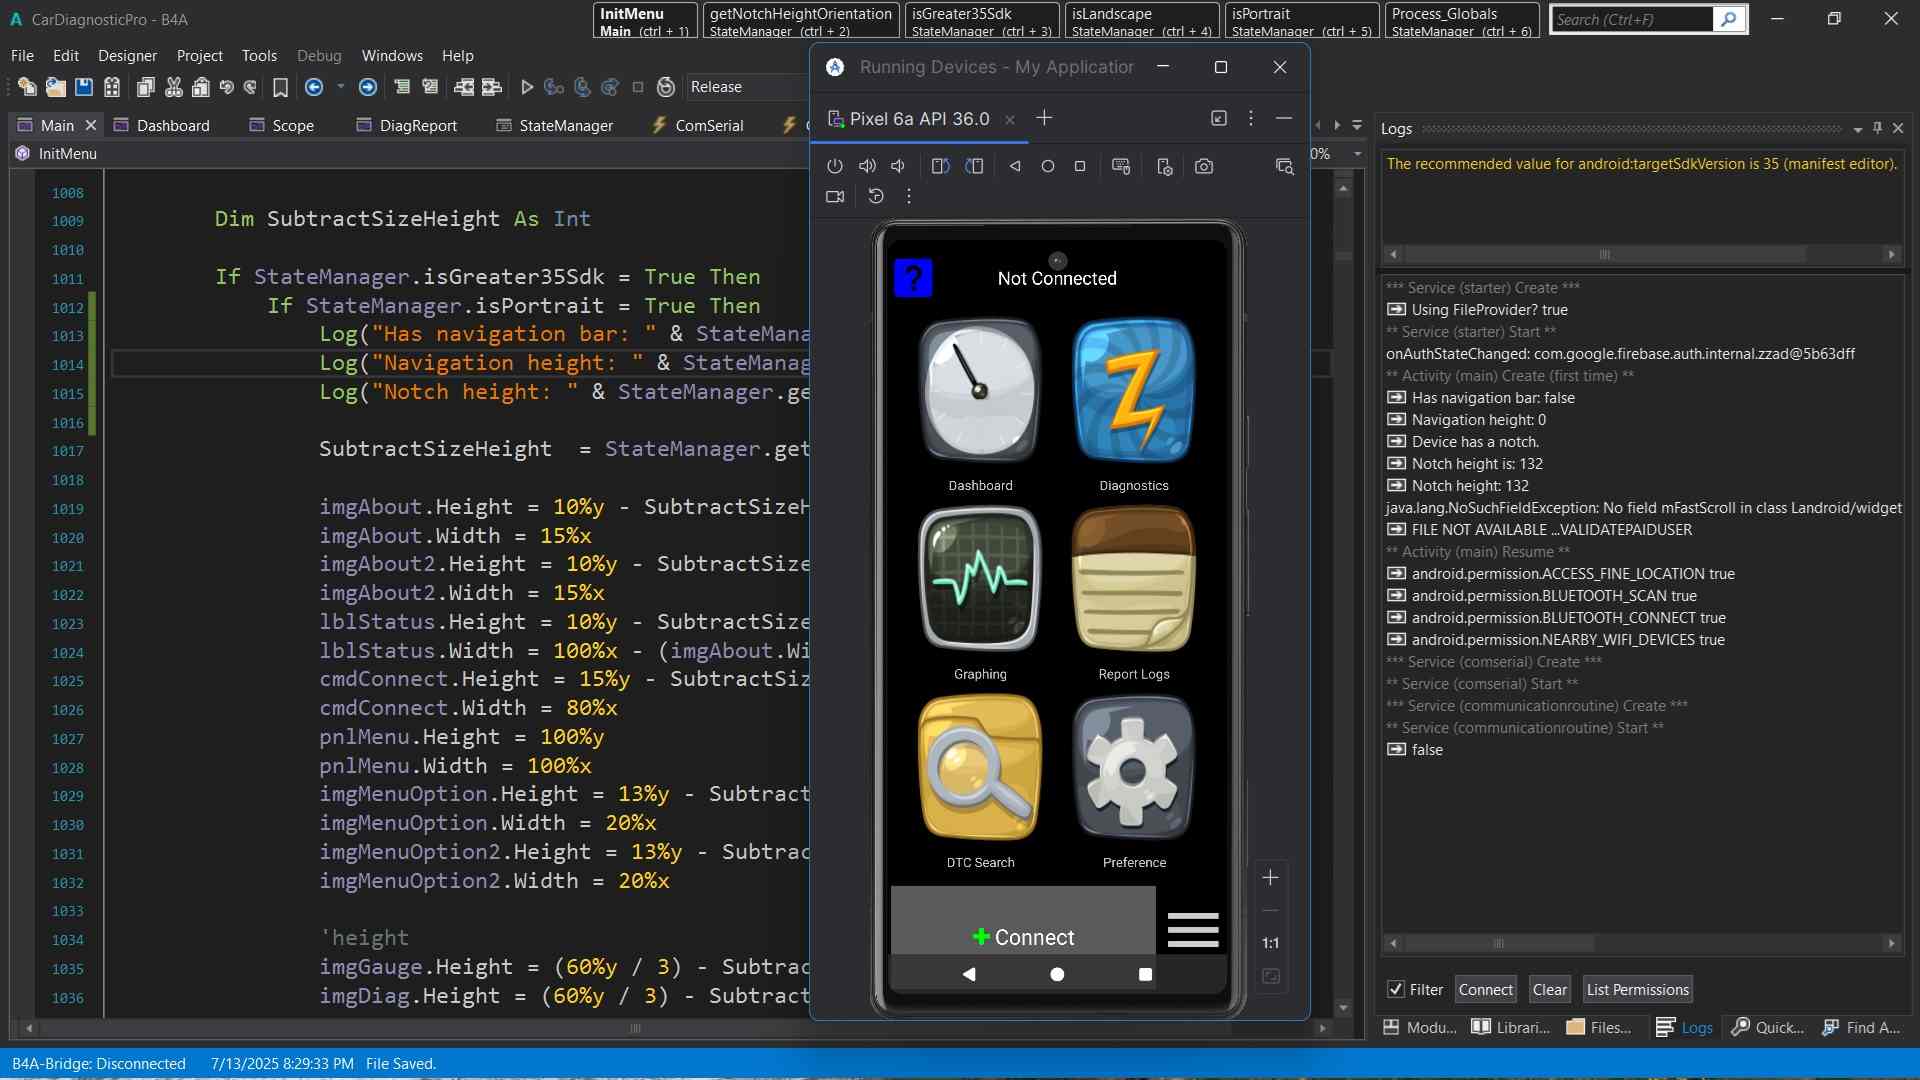
Task: Click the Save floppy disk icon
Action: [x=84, y=88]
